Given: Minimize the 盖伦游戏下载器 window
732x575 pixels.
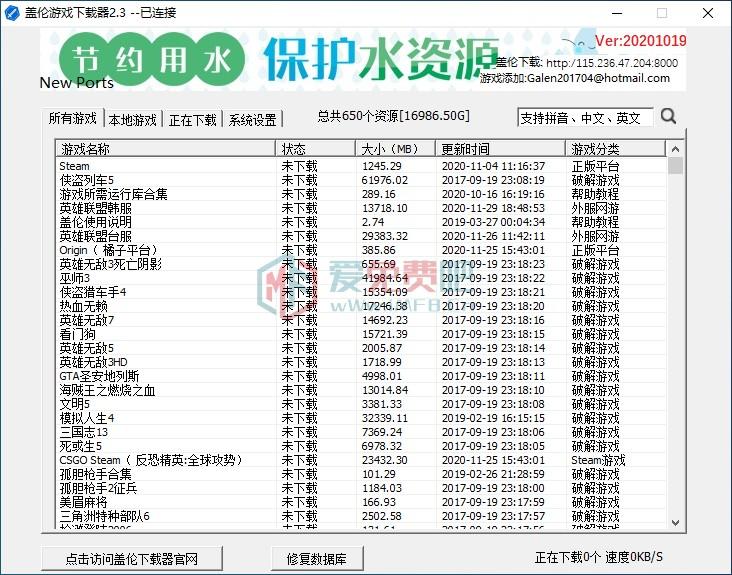Looking at the screenshot, I should point(617,13).
